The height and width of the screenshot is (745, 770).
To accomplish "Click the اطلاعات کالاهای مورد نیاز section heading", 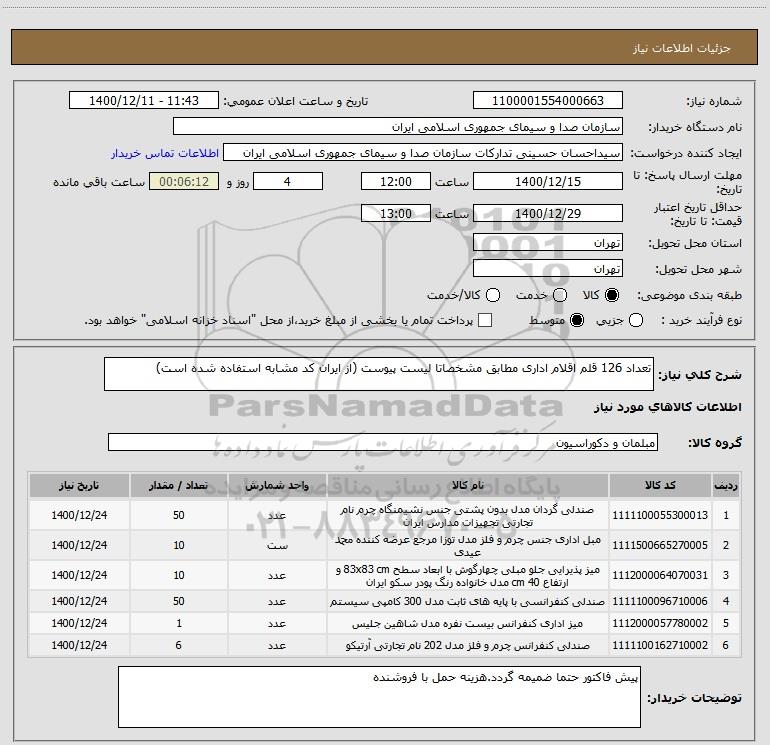I will [667, 407].
